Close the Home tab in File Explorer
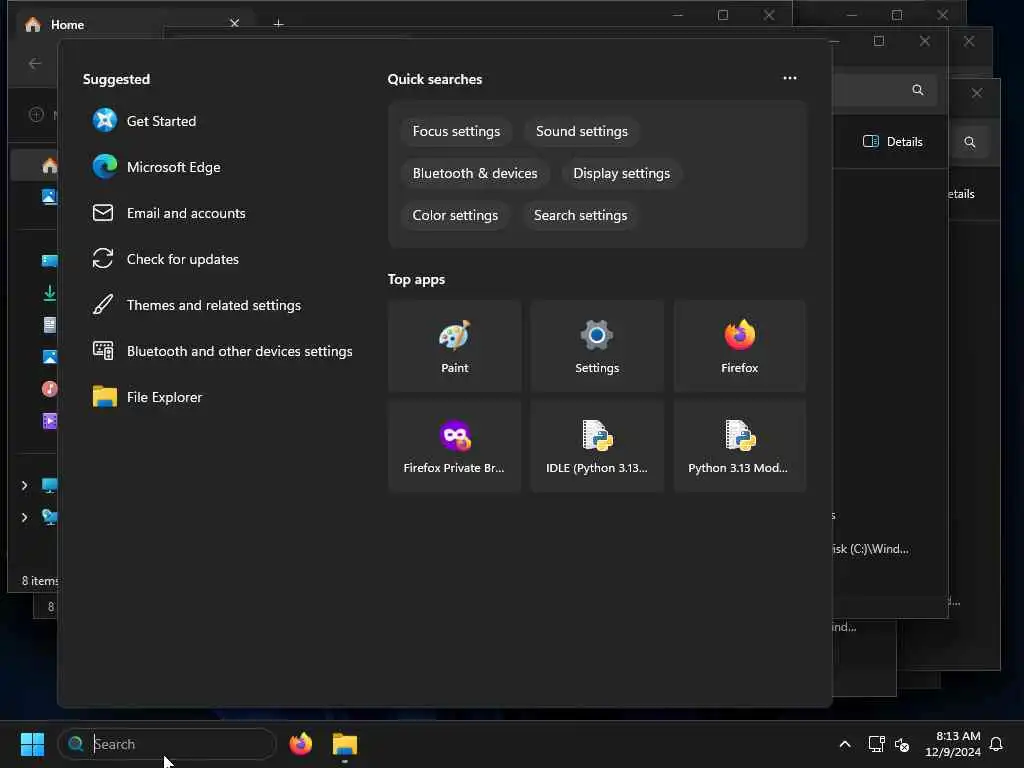Viewport: 1024px width, 768px height. point(234,24)
